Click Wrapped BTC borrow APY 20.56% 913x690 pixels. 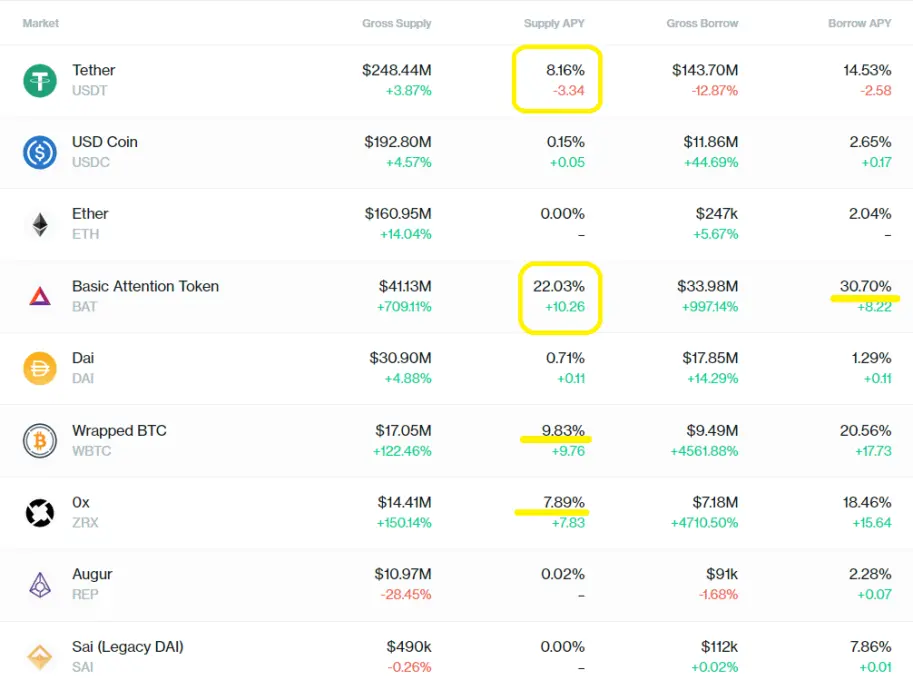pos(865,431)
